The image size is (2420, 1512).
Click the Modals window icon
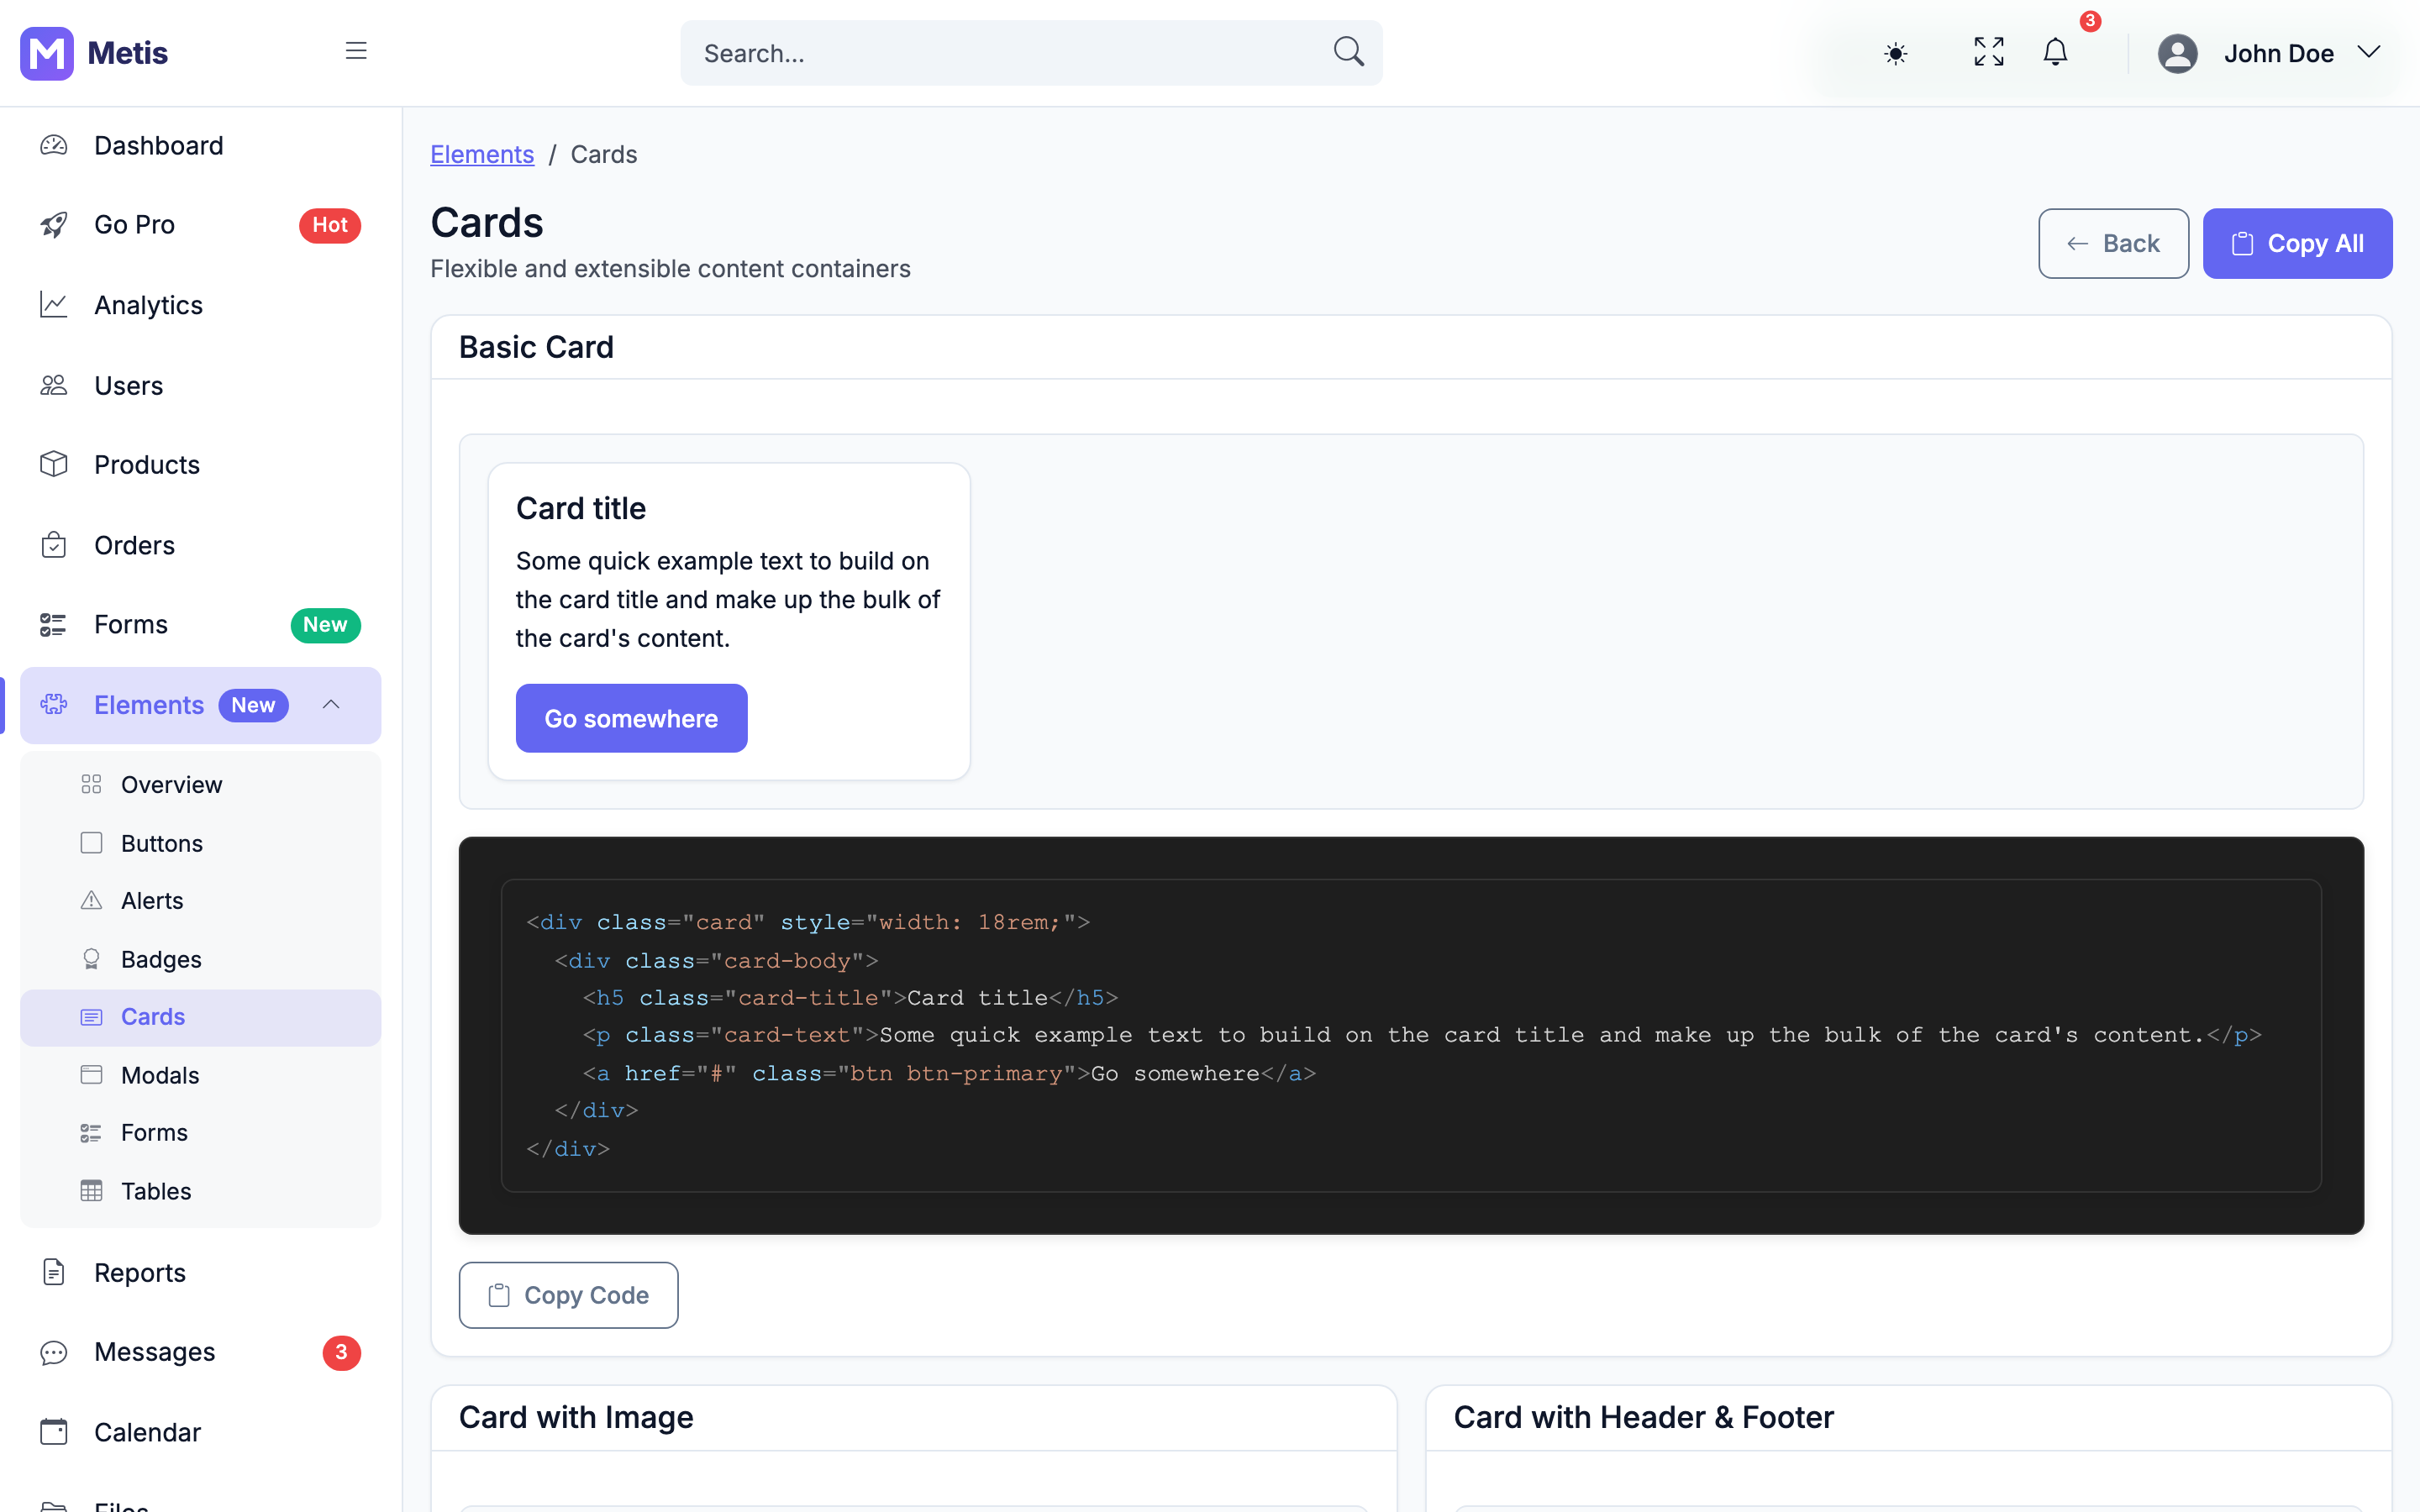click(91, 1075)
